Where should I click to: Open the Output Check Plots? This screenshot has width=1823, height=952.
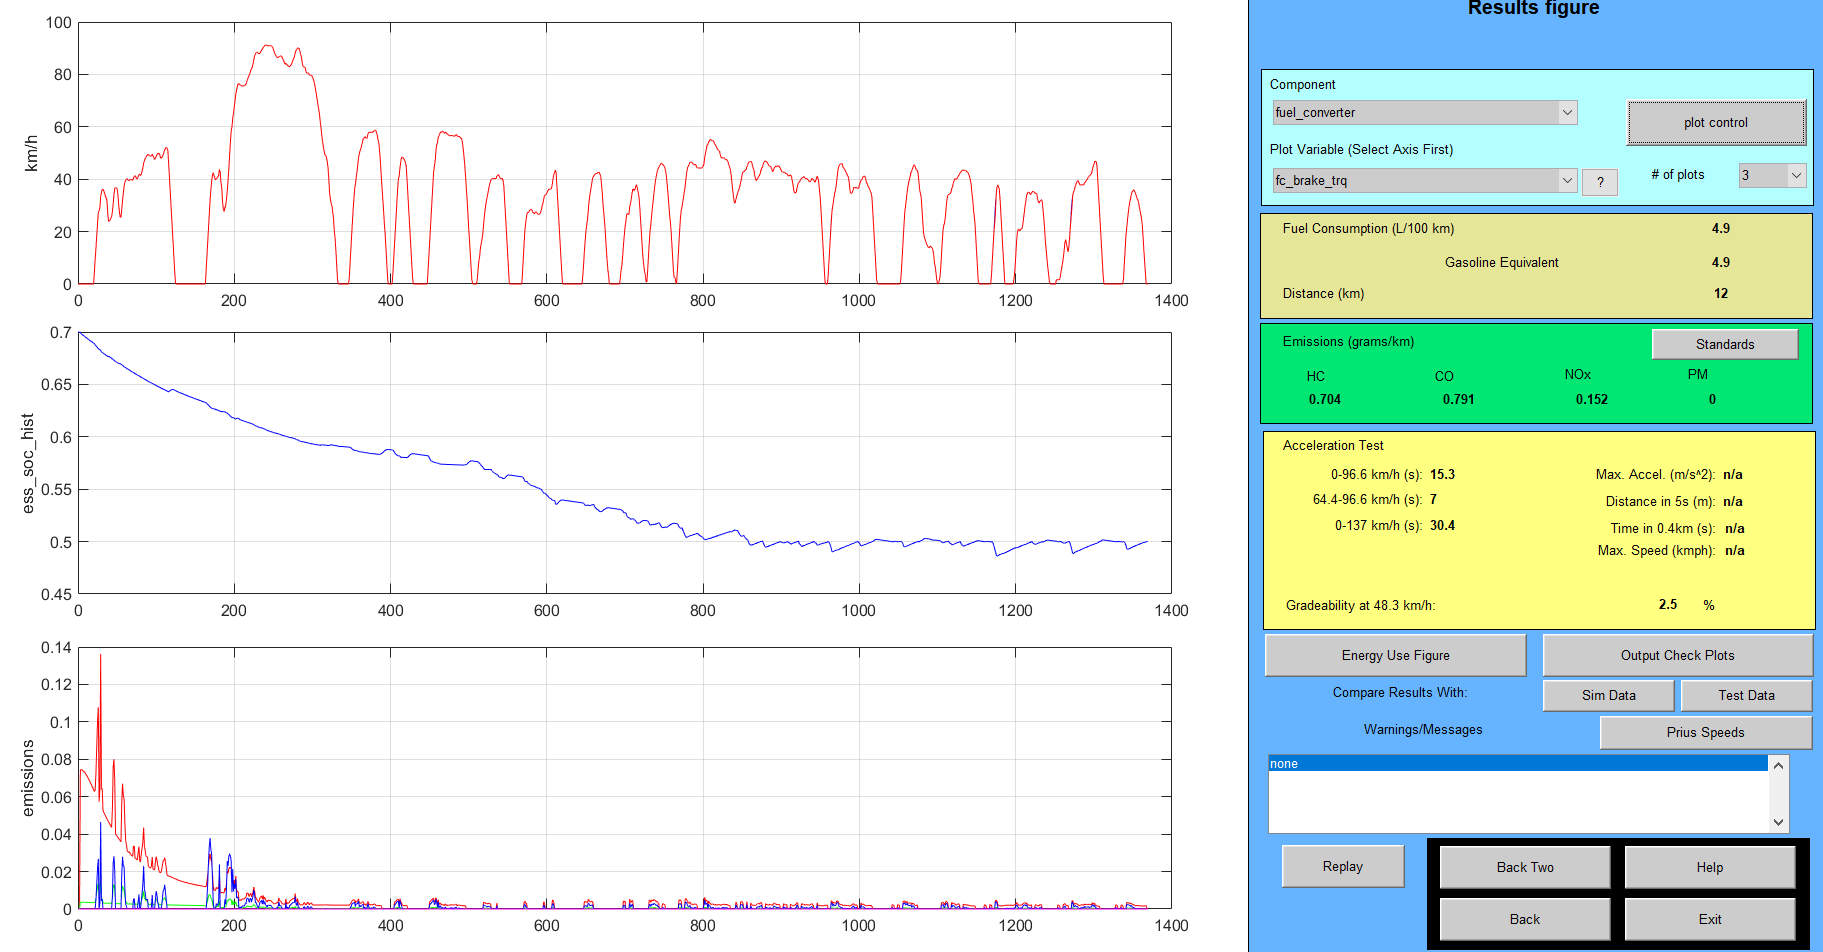1677,655
